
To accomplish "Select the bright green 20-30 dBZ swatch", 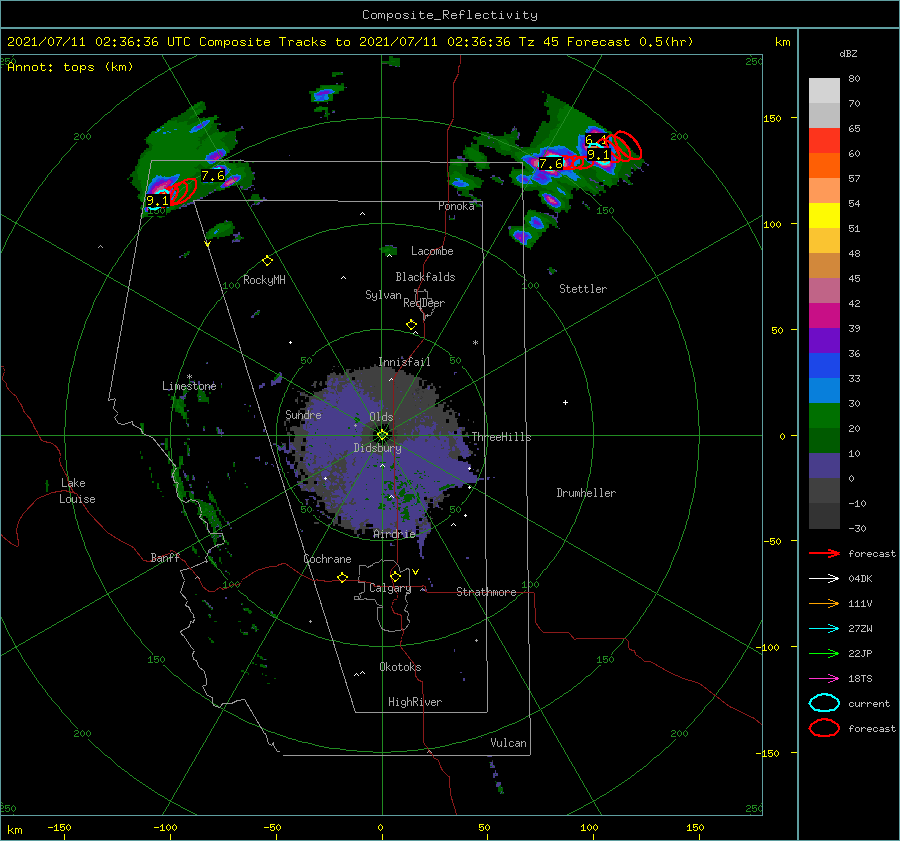I will 824,415.
